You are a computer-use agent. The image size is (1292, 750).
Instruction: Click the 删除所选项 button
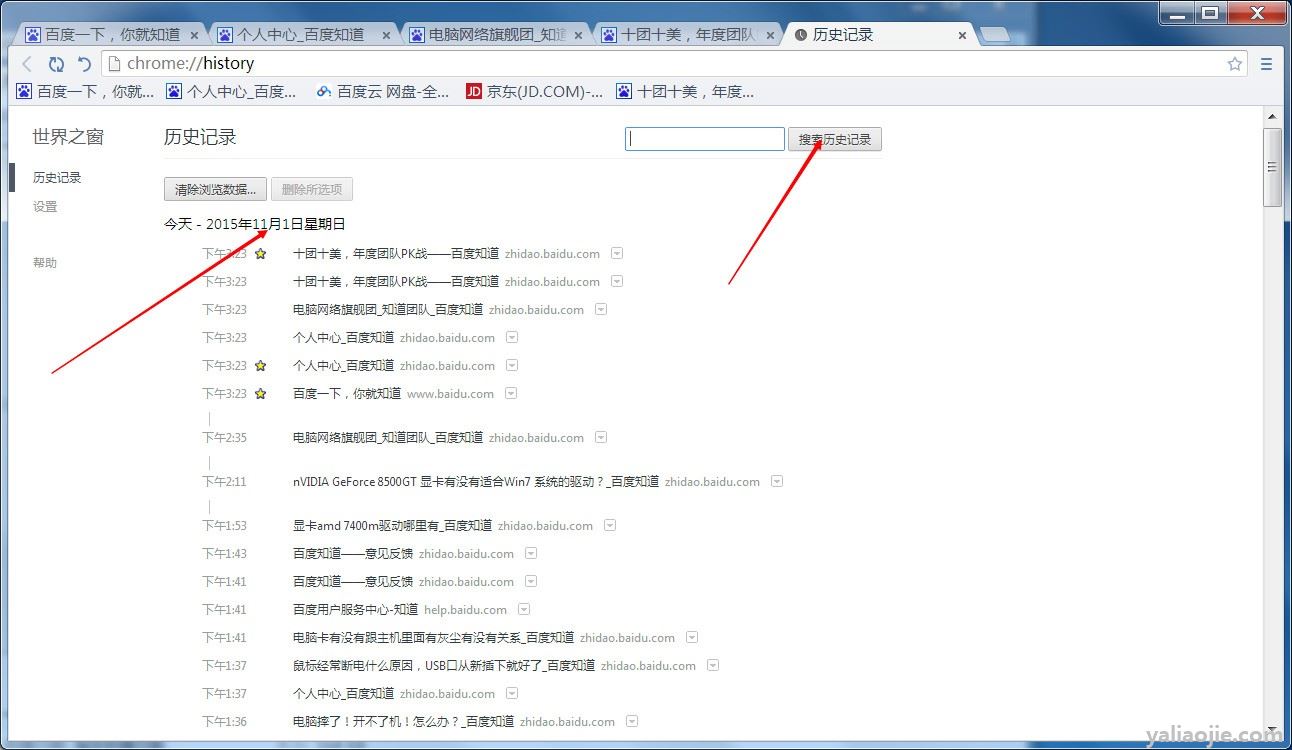(312, 189)
